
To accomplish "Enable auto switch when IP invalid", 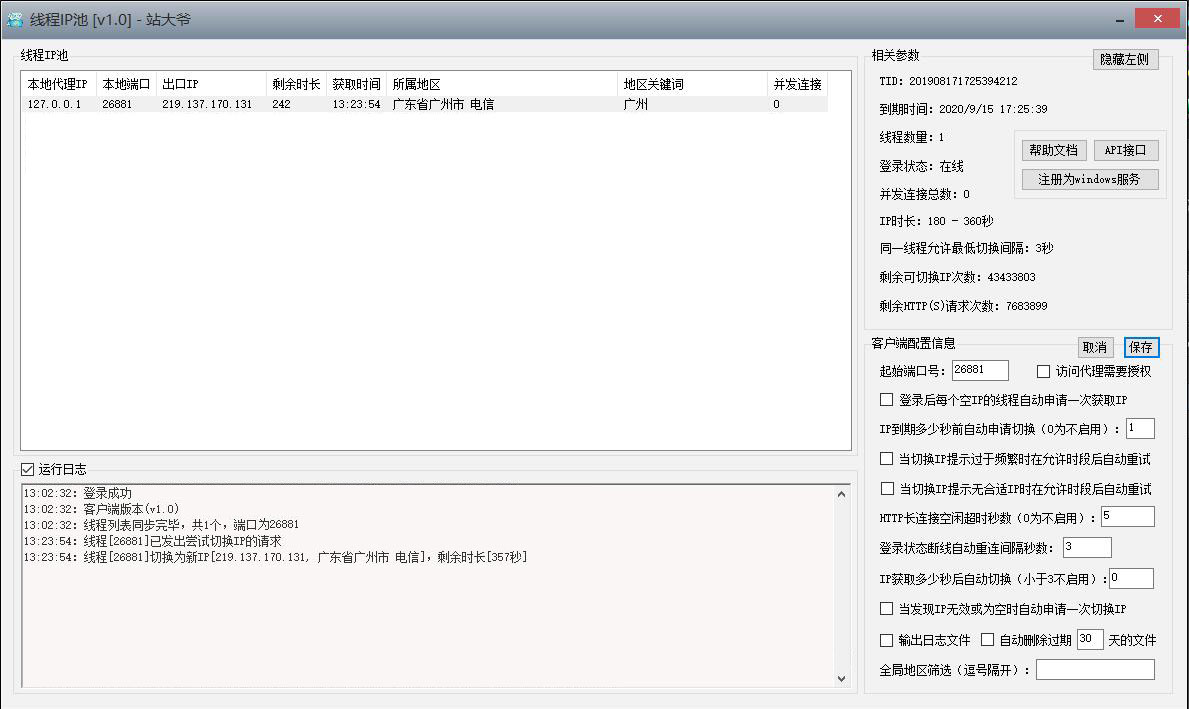I will pyautogui.click(x=886, y=608).
